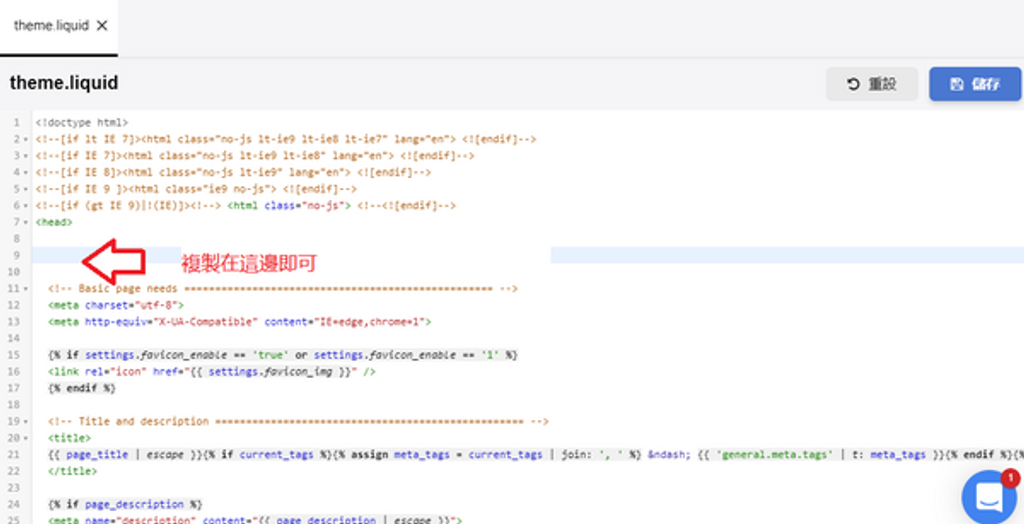Collapse the fold arrow on line 2
Viewport: 1024px width, 524px height.
pos(25,139)
